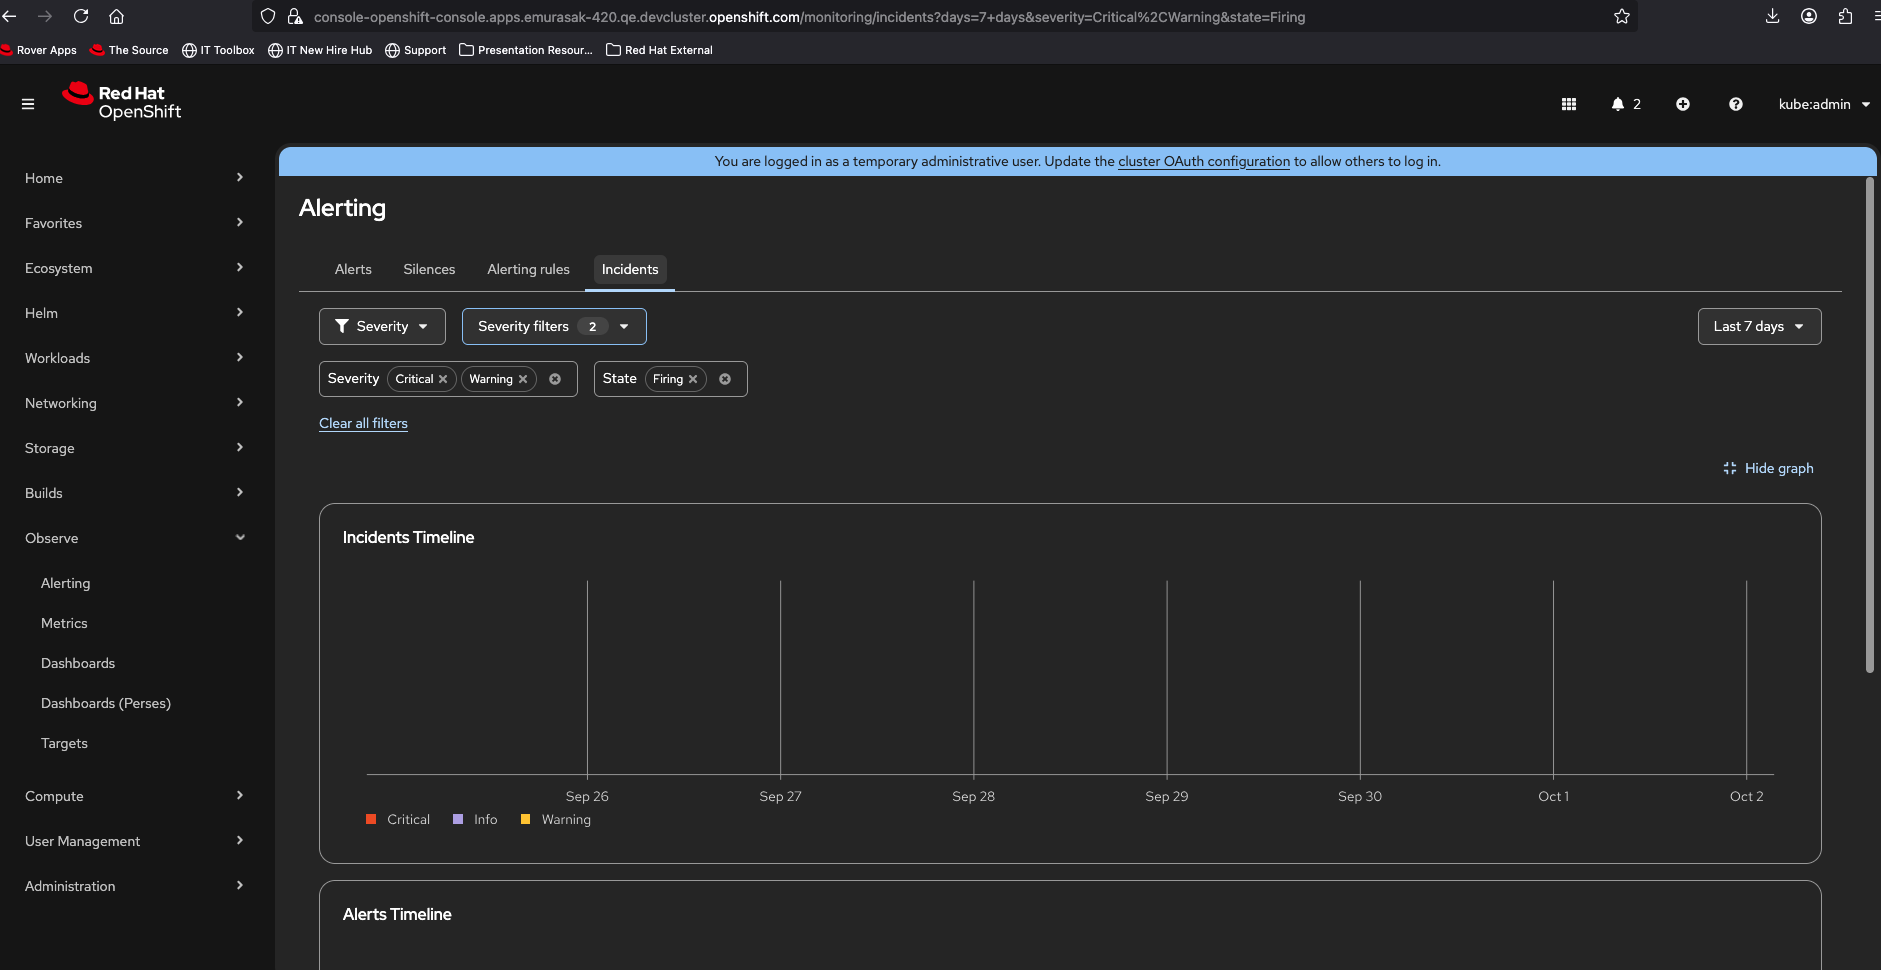Switch to the Alerting rules tab
The height and width of the screenshot is (970, 1881).
click(x=528, y=269)
